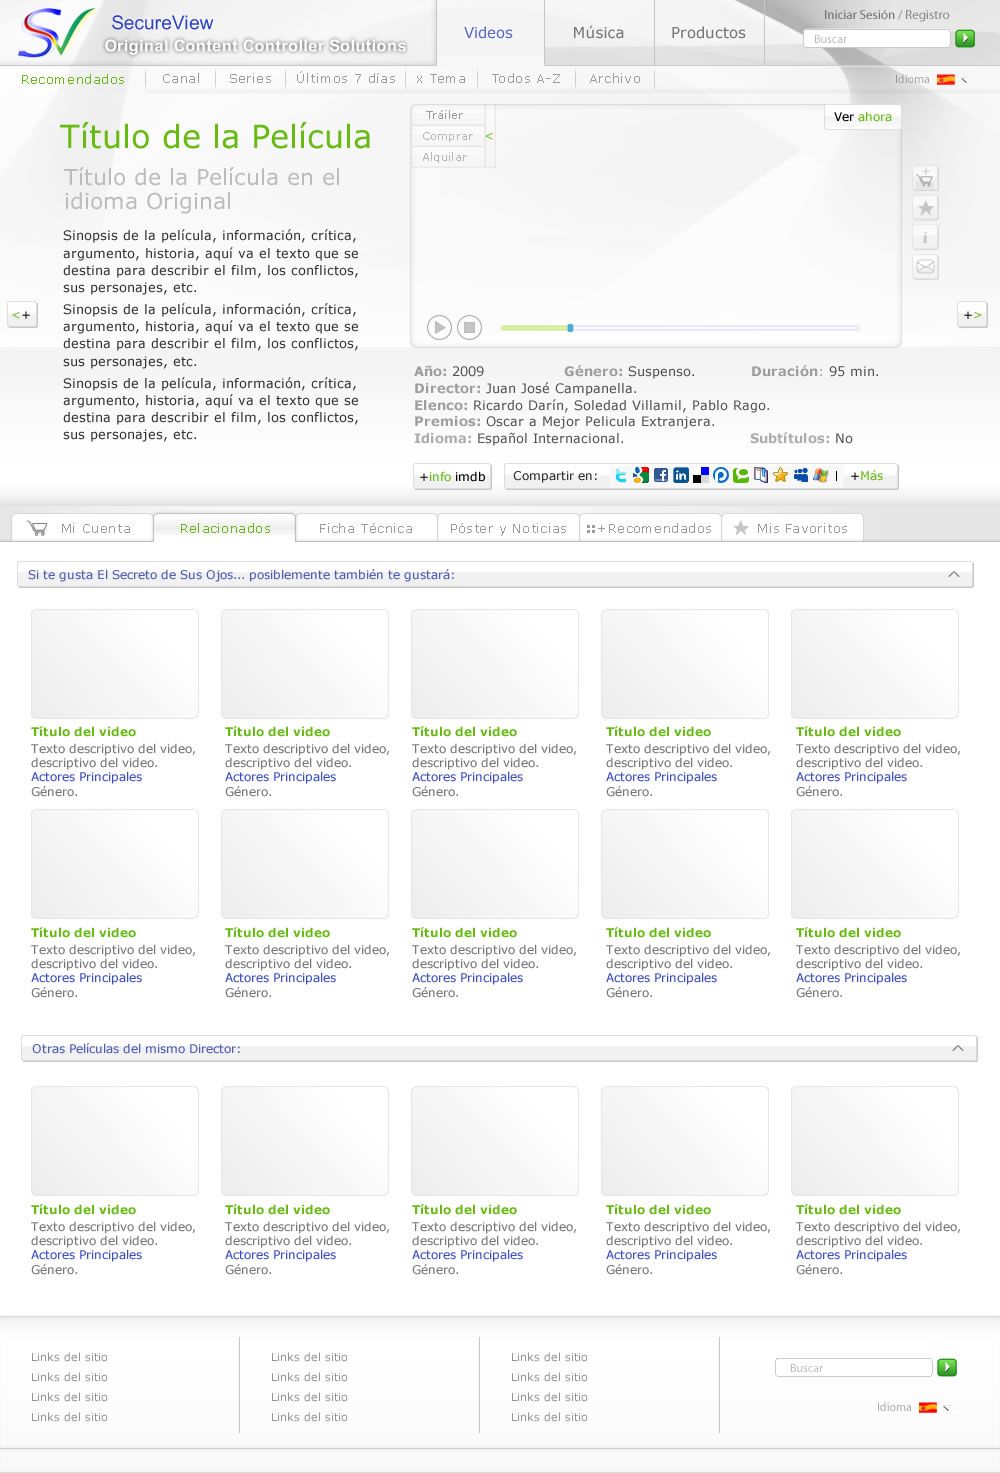Image resolution: width=1000 pixels, height=1473 pixels.
Task: Click the Buscar search field in the header
Action: pyautogui.click(x=876, y=38)
